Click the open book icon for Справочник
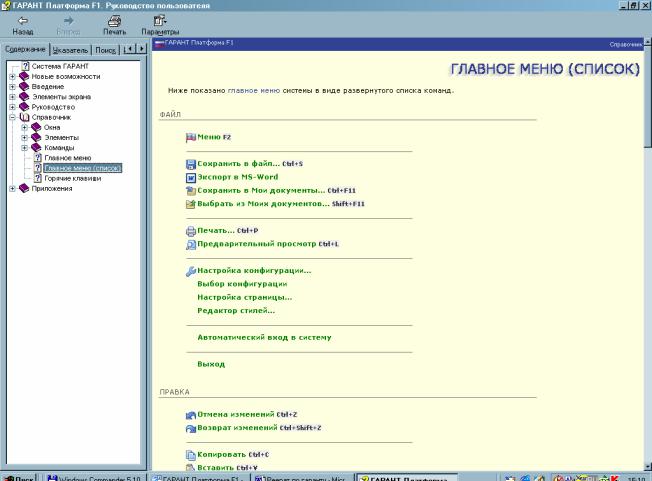The height and width of the screenshot is (481, 652). [x=24, y=117]
